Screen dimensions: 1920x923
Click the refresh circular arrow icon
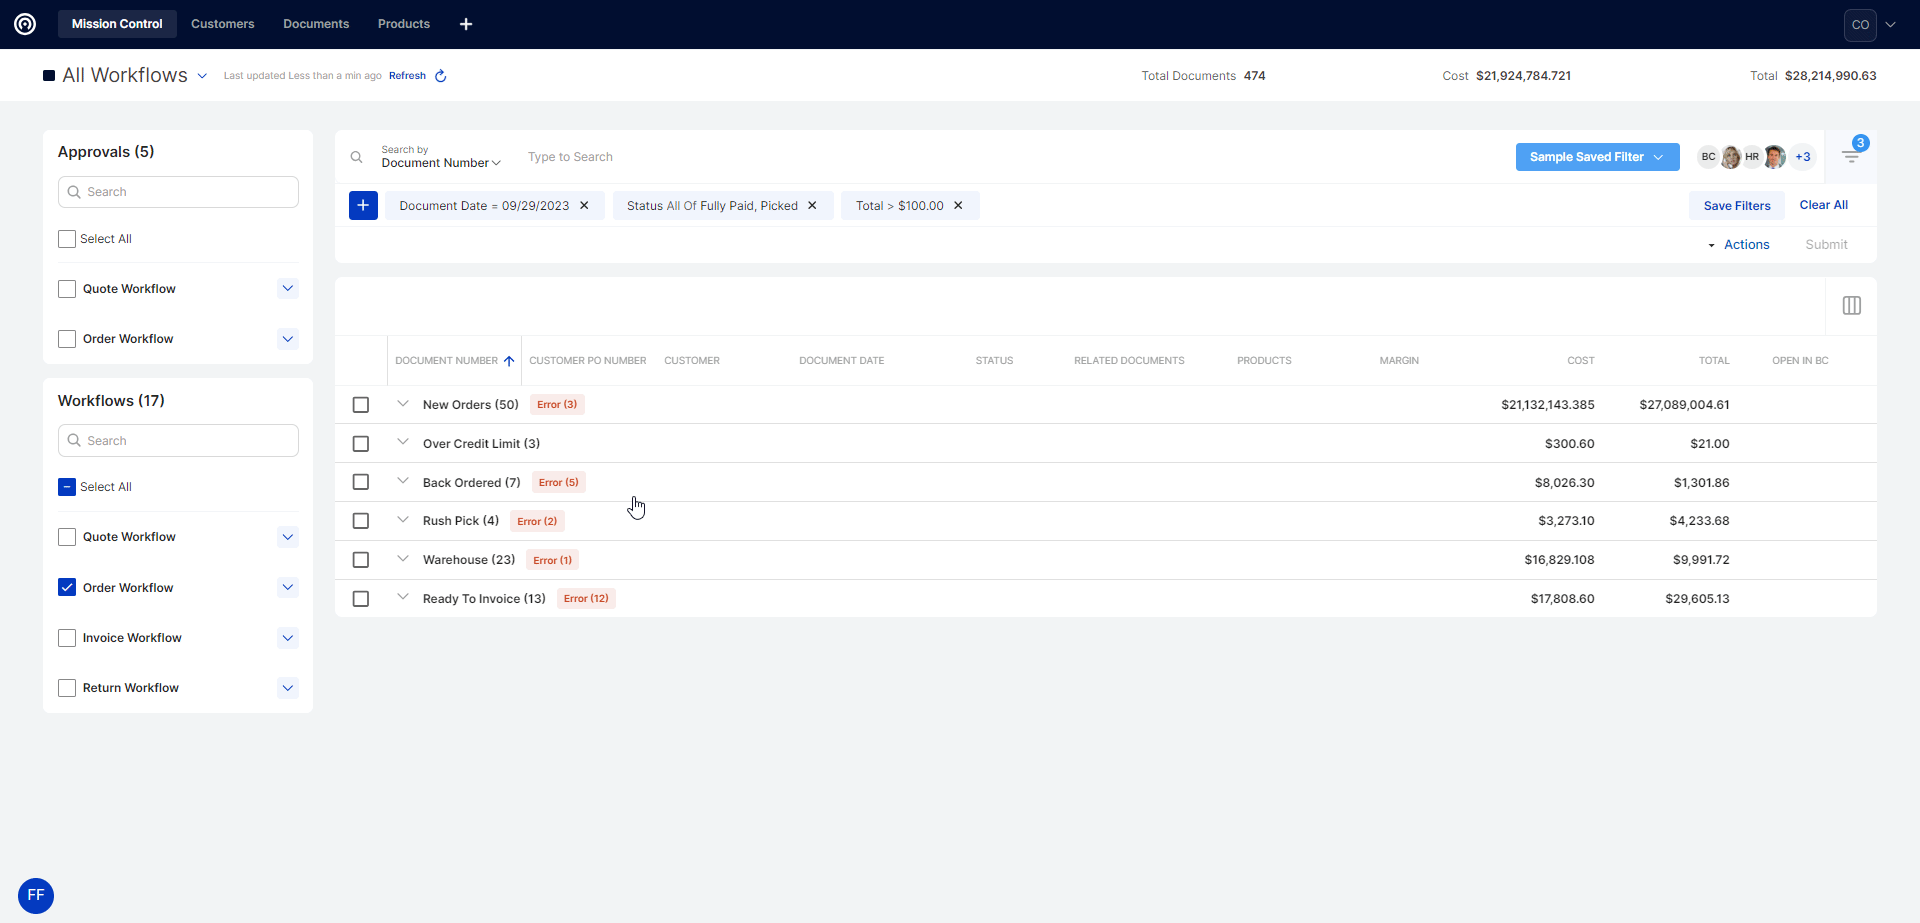click(x=440, y=76)
